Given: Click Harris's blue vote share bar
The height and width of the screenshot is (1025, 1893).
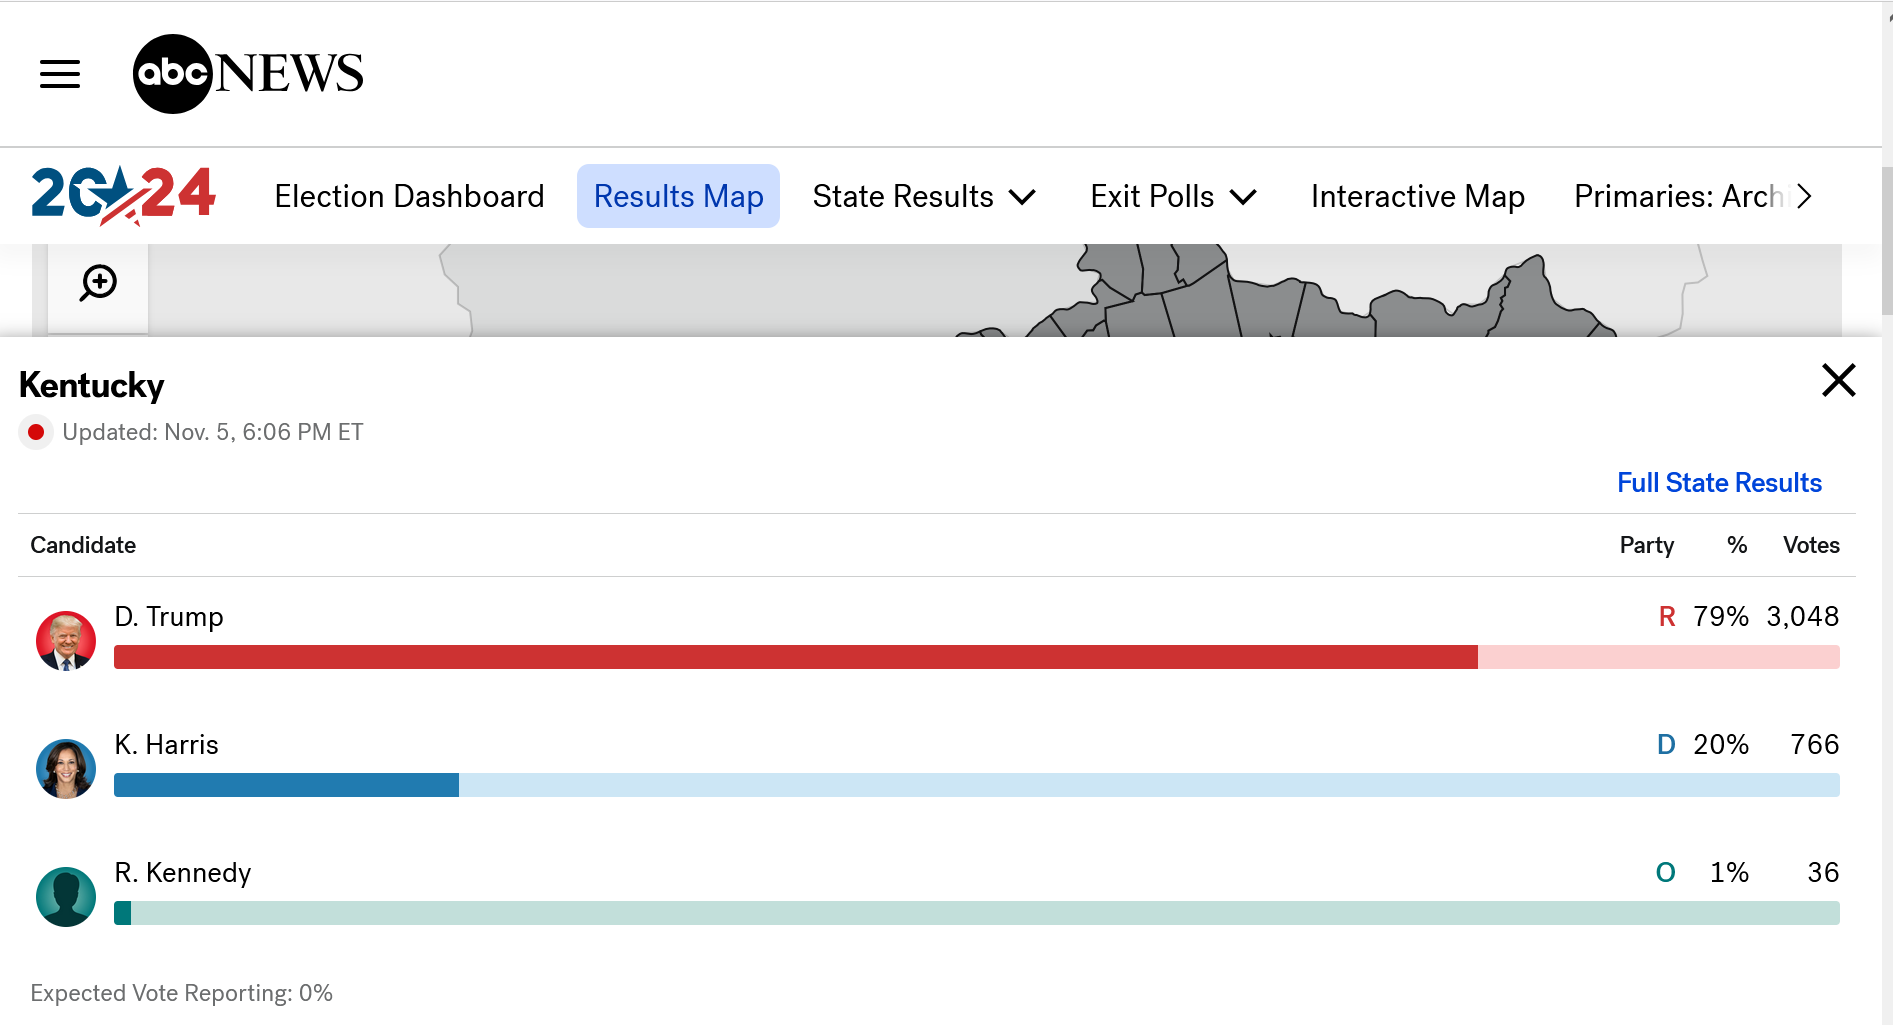Looking at the screenshot, I should point(286,785).
